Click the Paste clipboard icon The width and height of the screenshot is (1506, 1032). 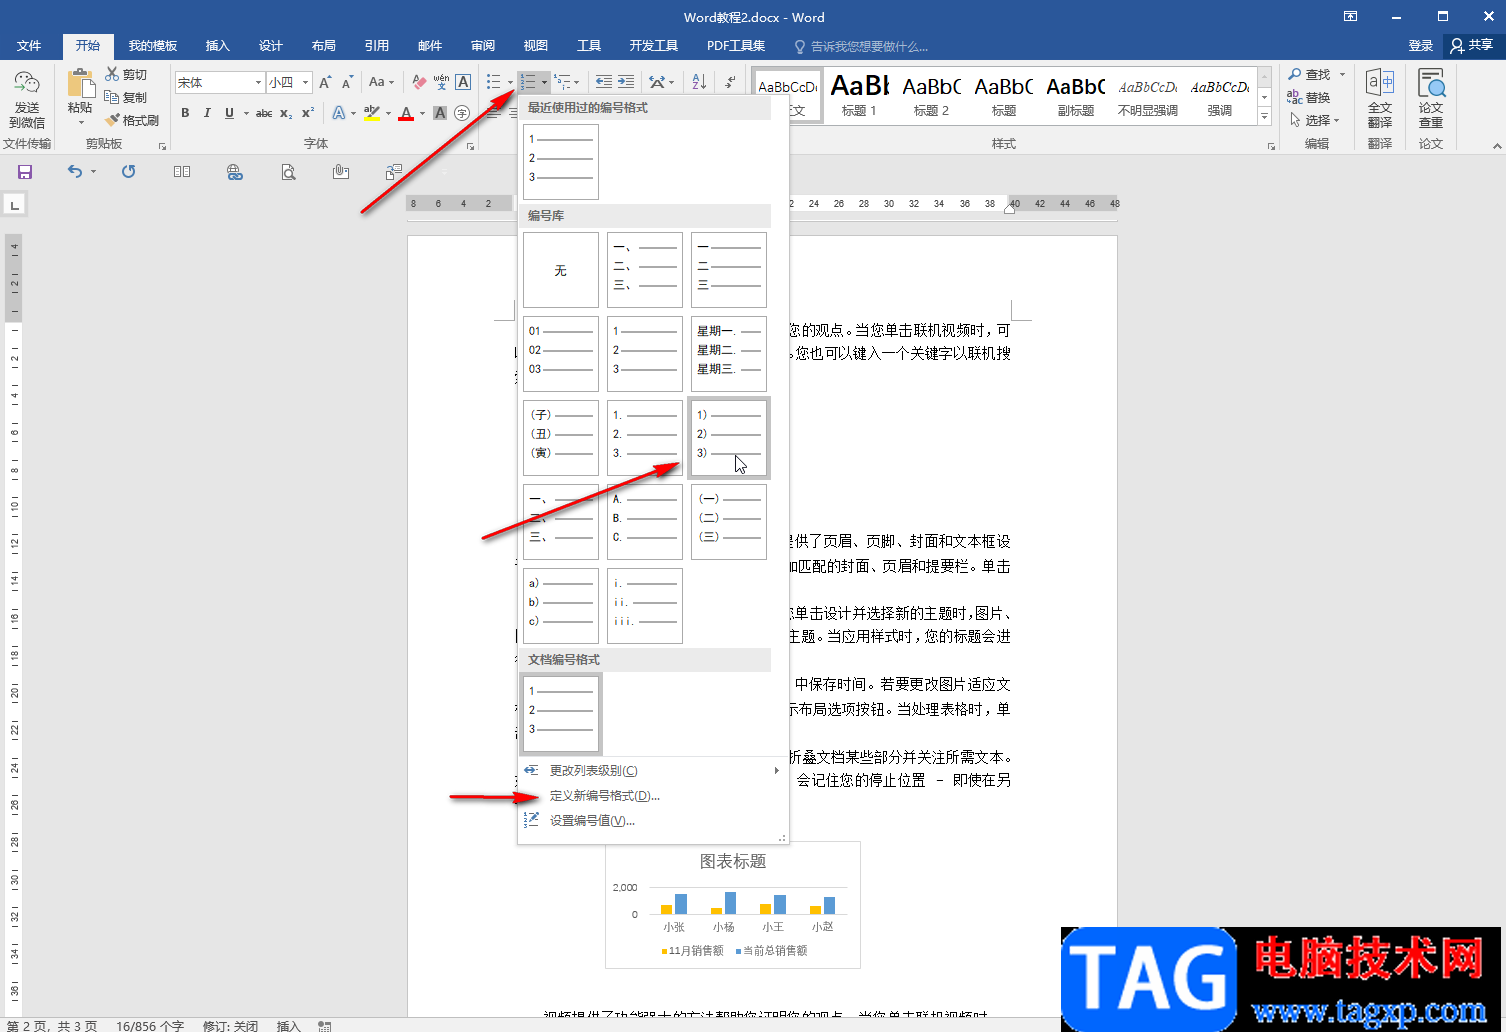point(80,85)
